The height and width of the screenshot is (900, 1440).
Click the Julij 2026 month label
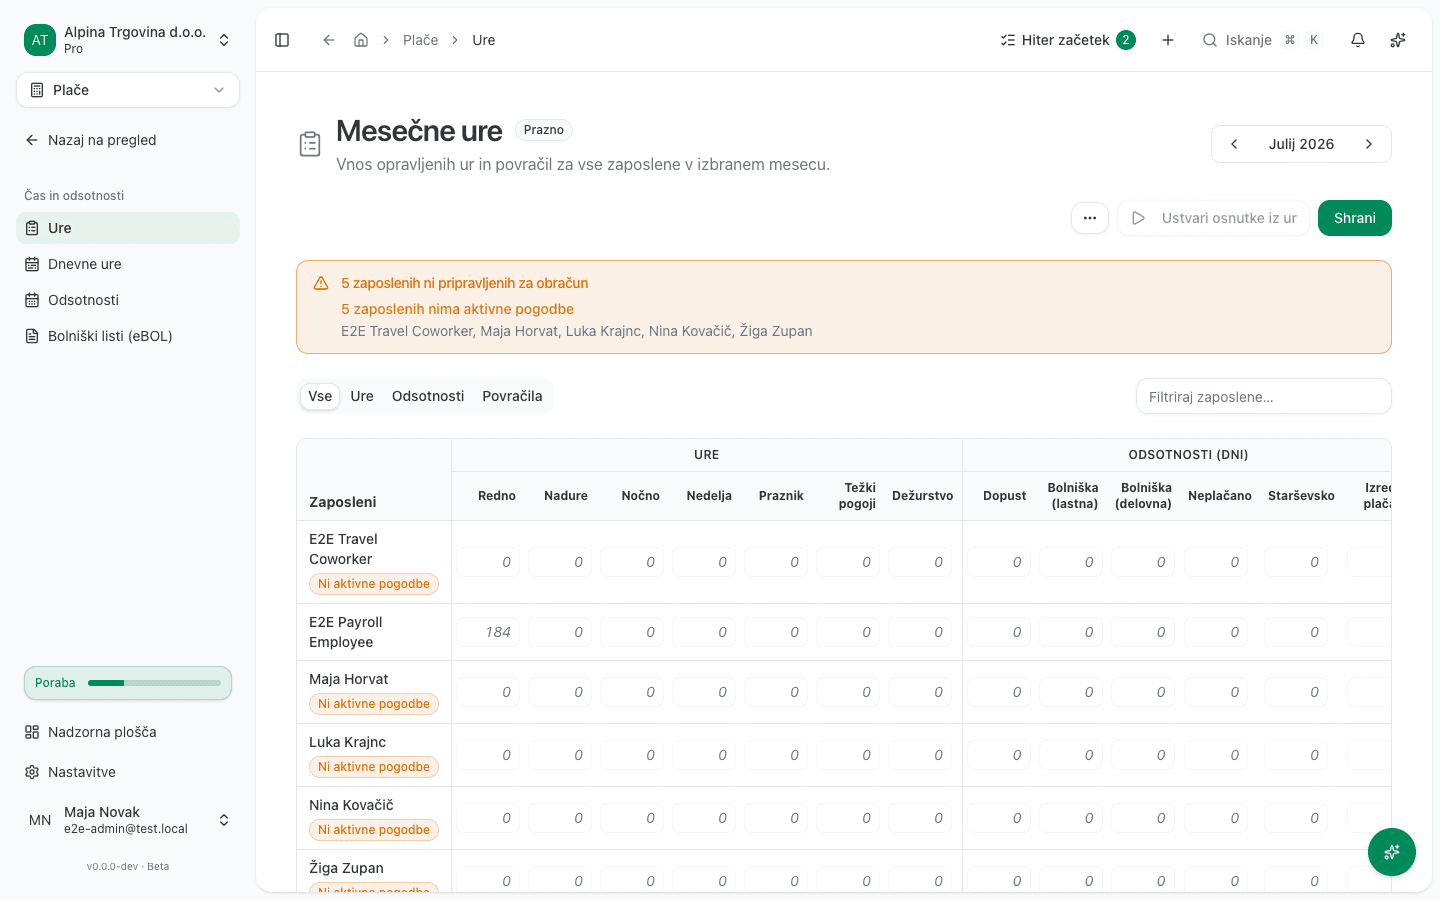1301,144
